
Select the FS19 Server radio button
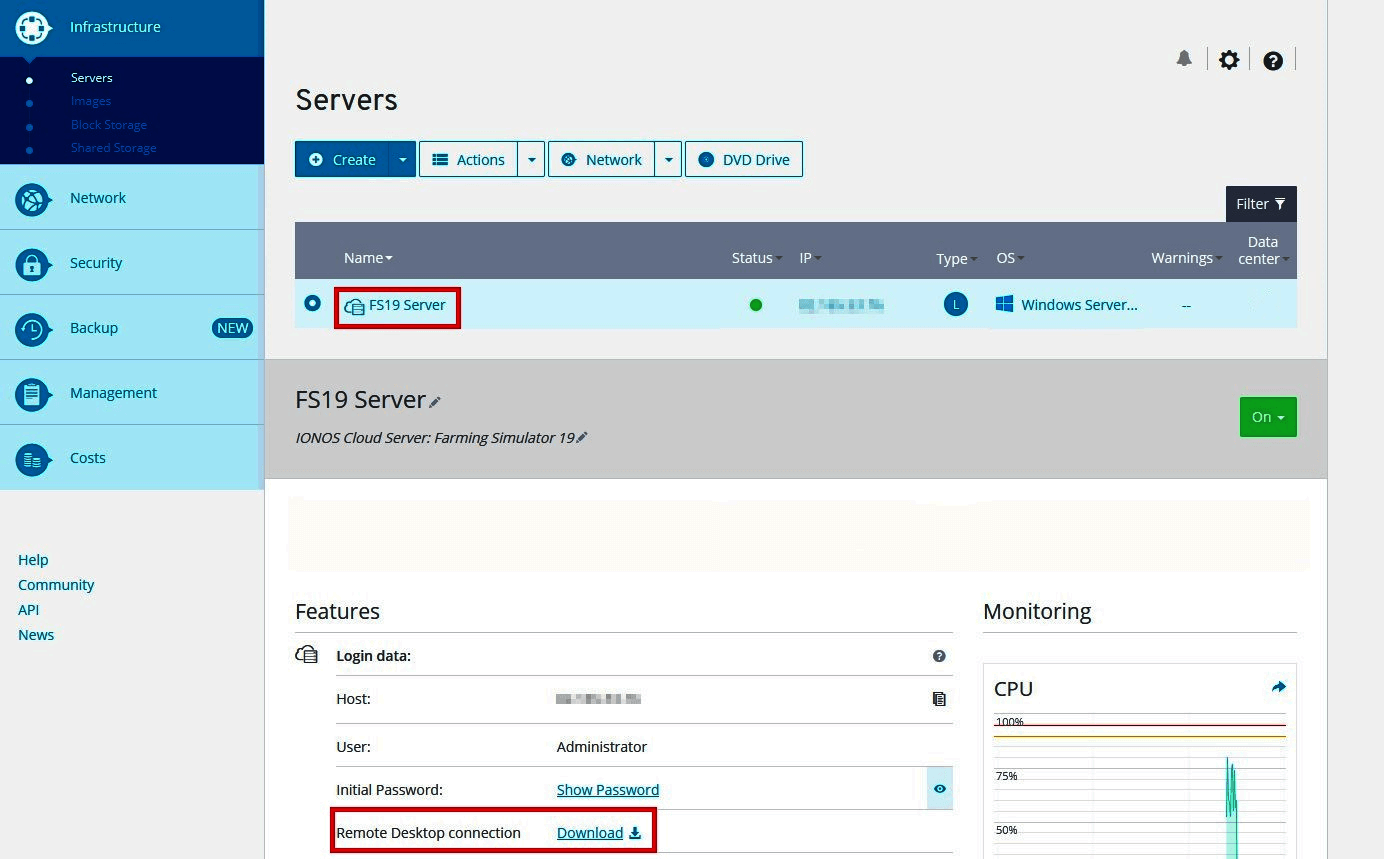pos(313,302)
